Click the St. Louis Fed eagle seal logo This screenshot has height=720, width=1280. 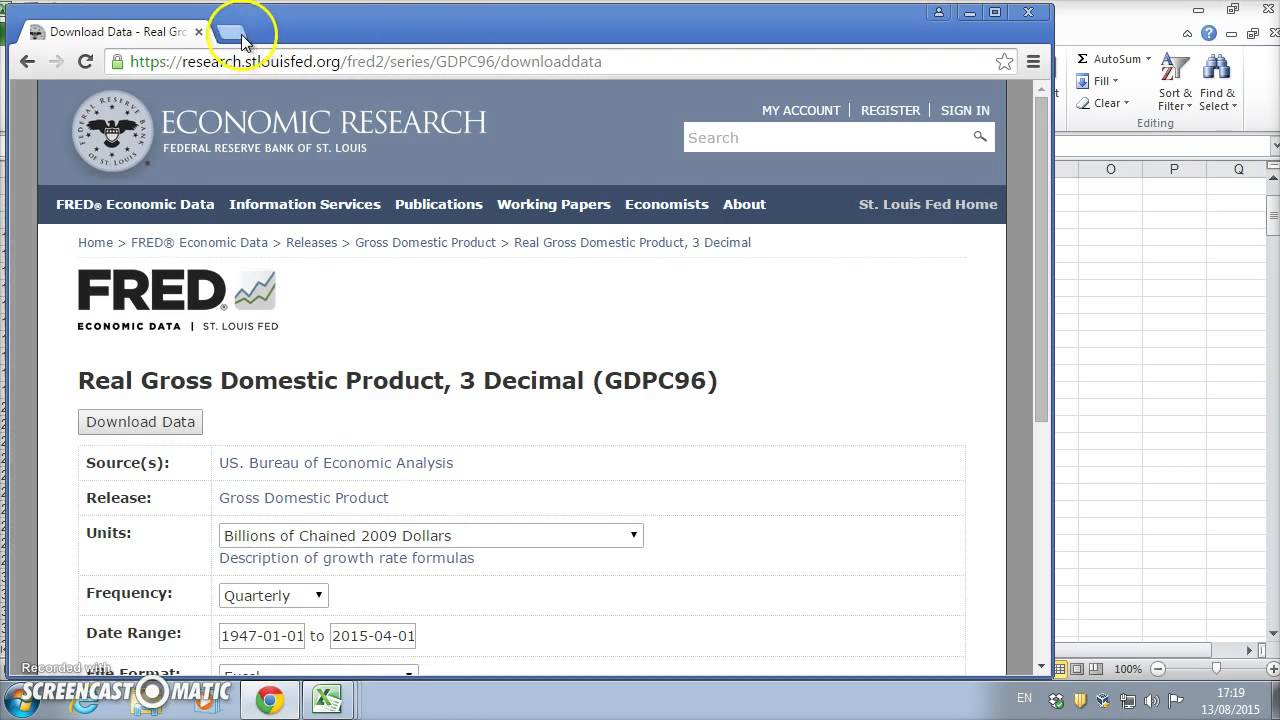click(112, 131)
